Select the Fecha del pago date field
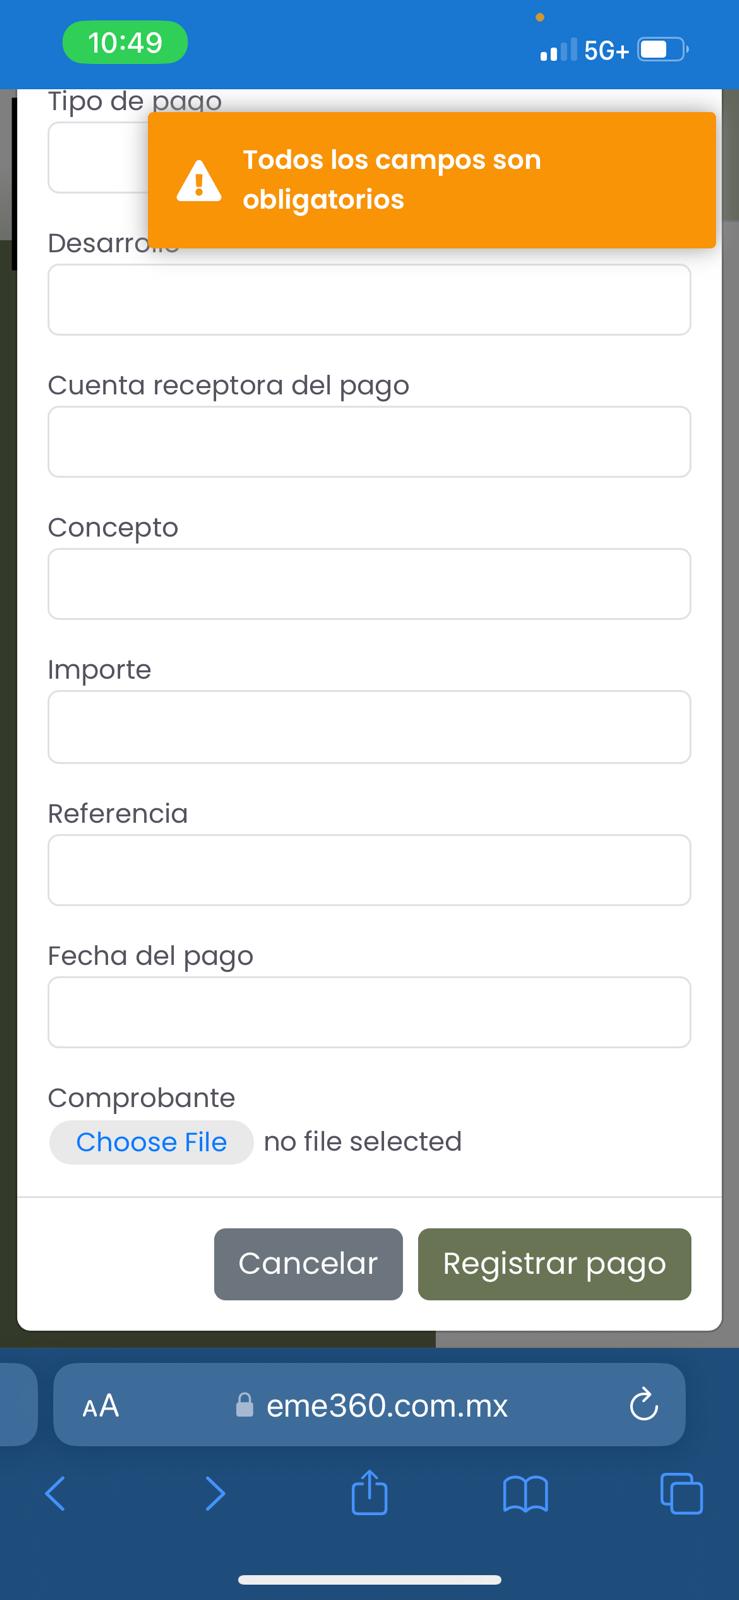The image size is (739, 1600). (369, 1012)
